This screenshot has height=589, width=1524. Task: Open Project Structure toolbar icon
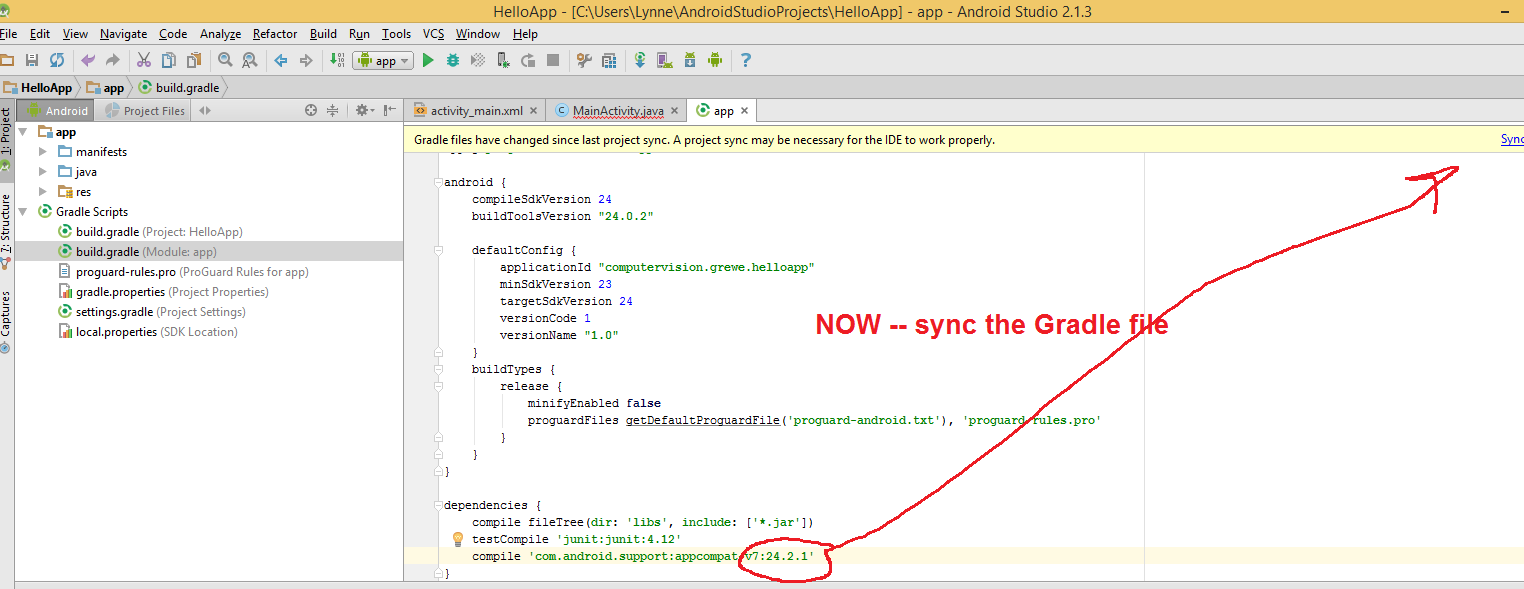point(609,61)
